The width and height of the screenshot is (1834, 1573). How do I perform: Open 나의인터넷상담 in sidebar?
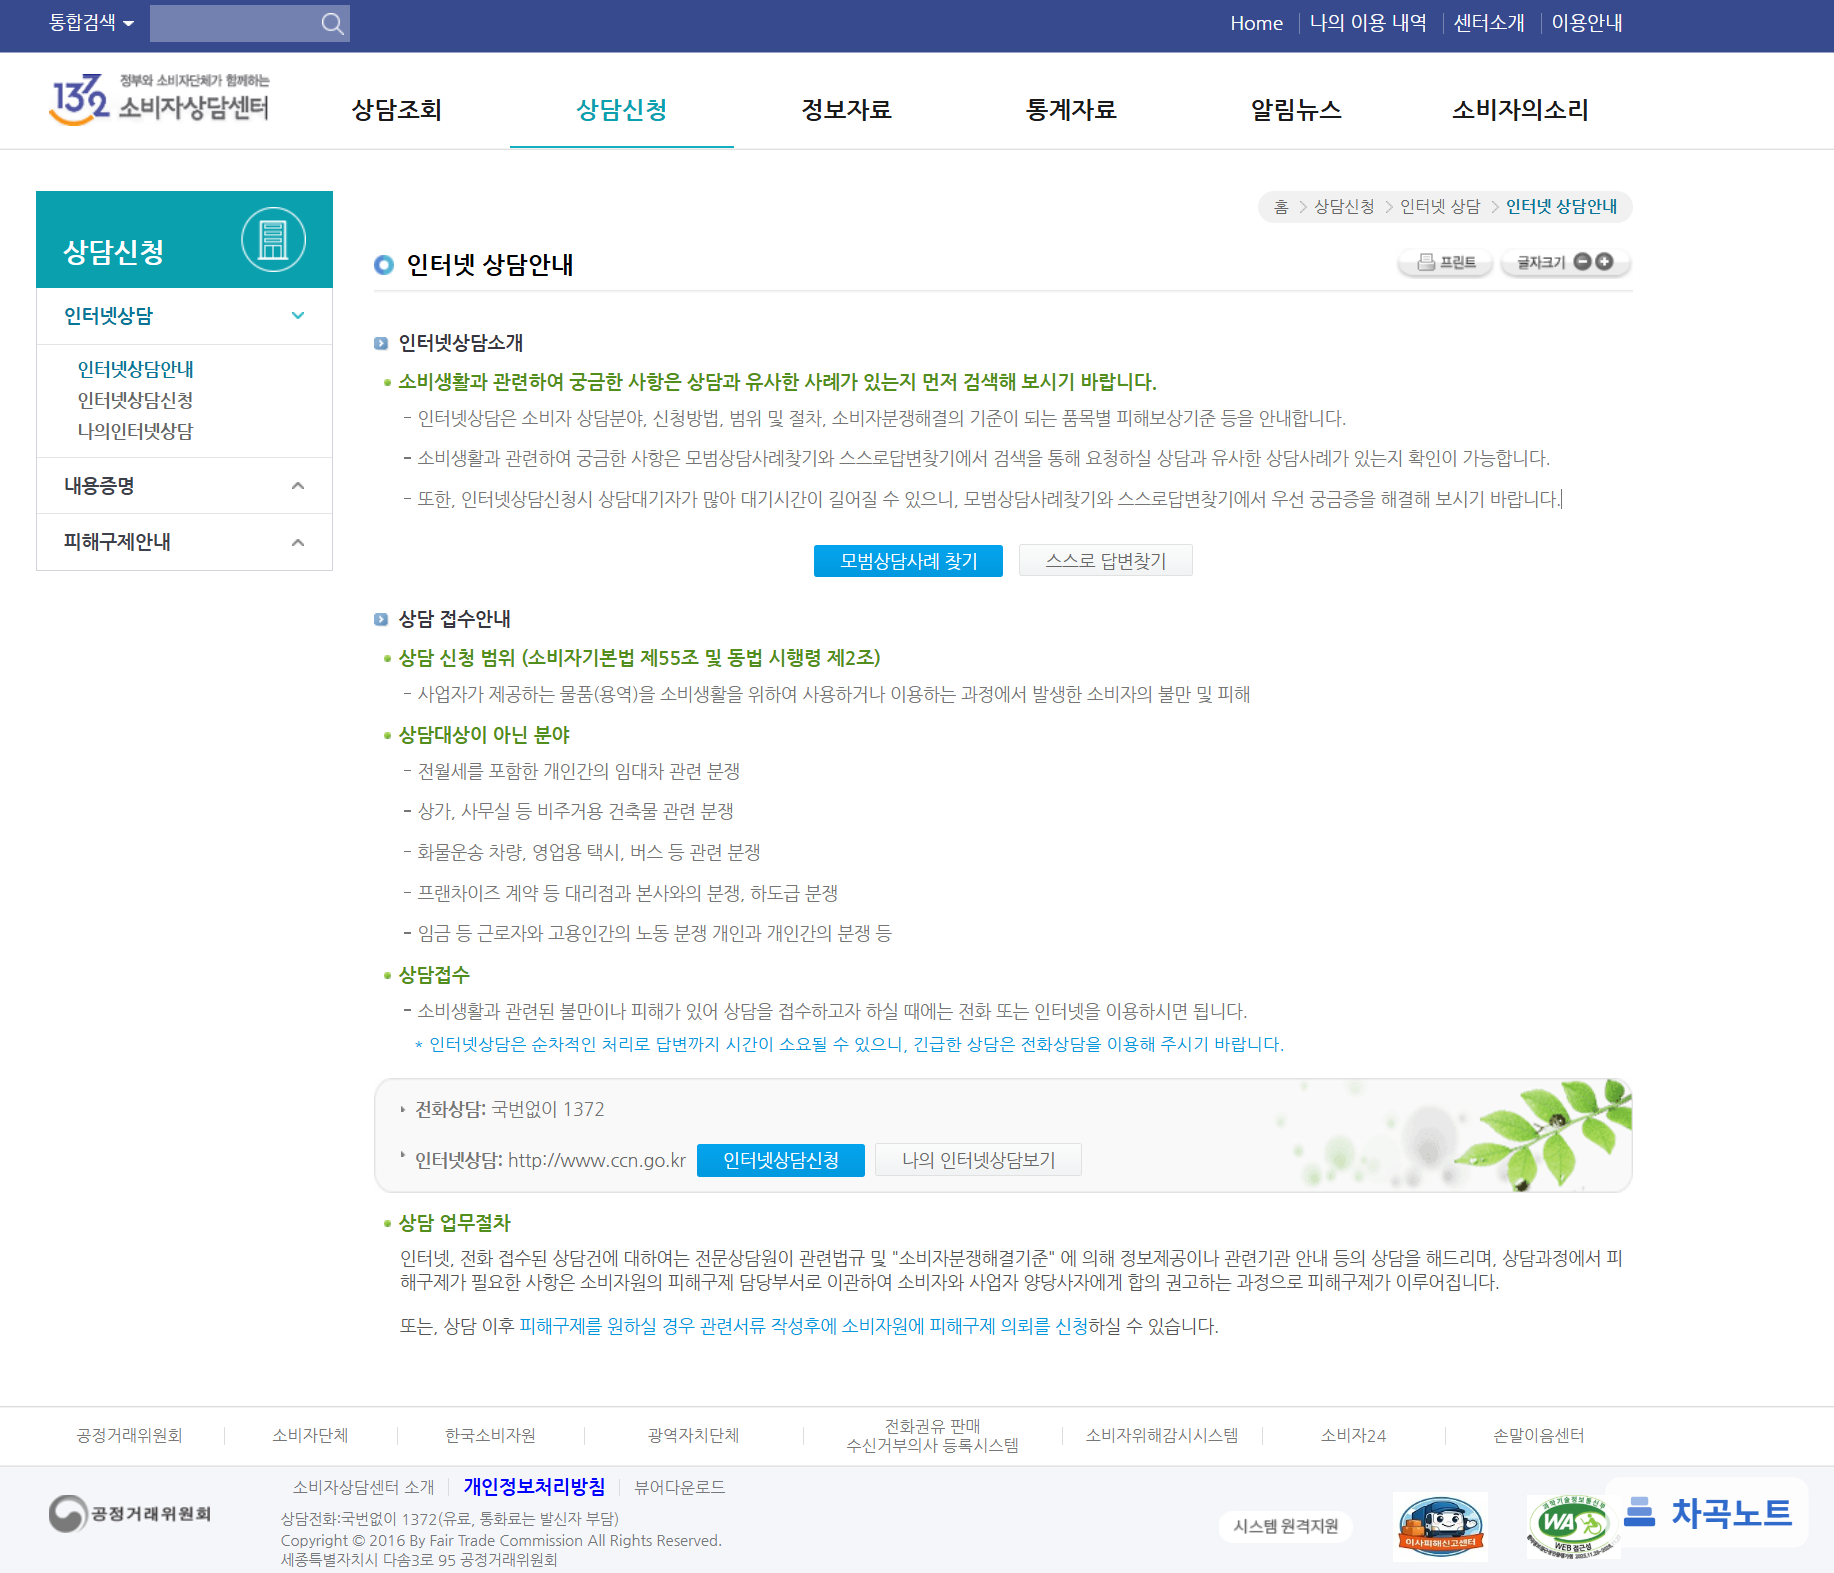click(x=135, y=431)
